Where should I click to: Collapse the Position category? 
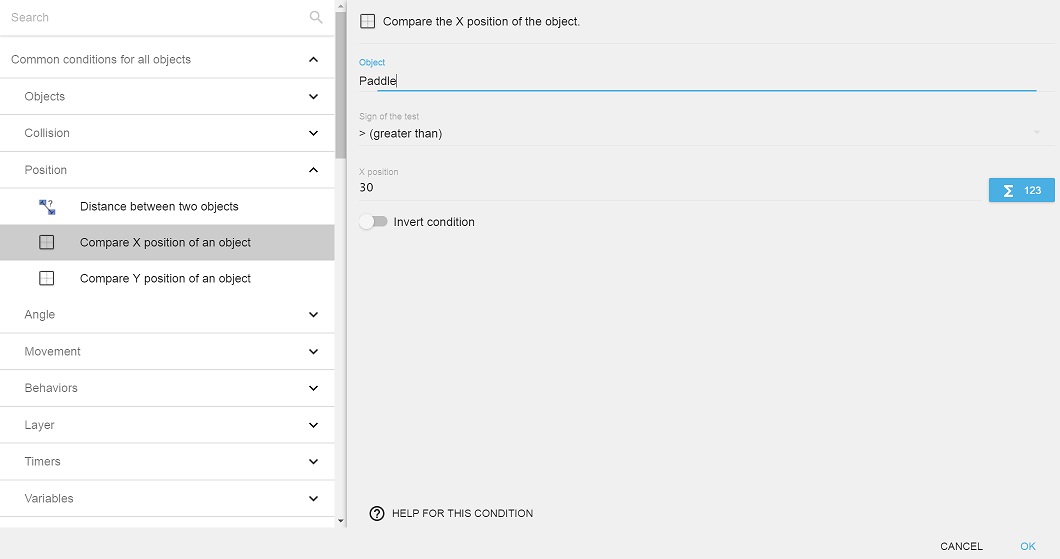313,170
